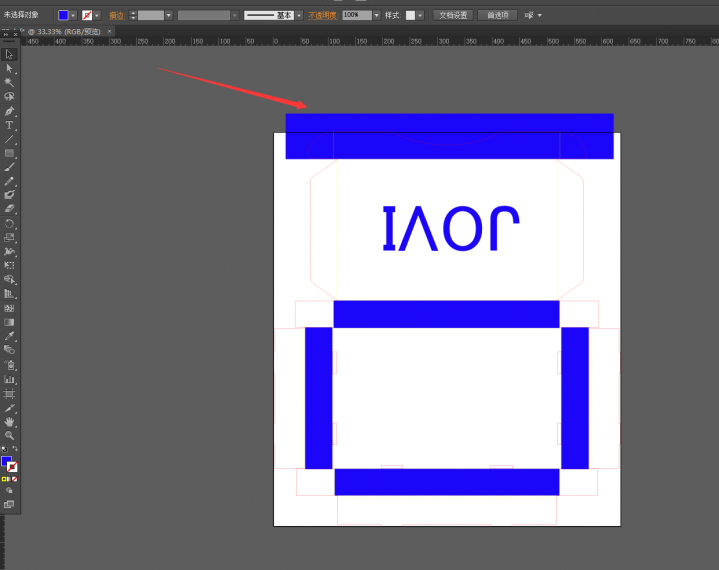Screen dimensions: 719x570
Task: Activate the Magic Wand tool
Action: (9, 82)
